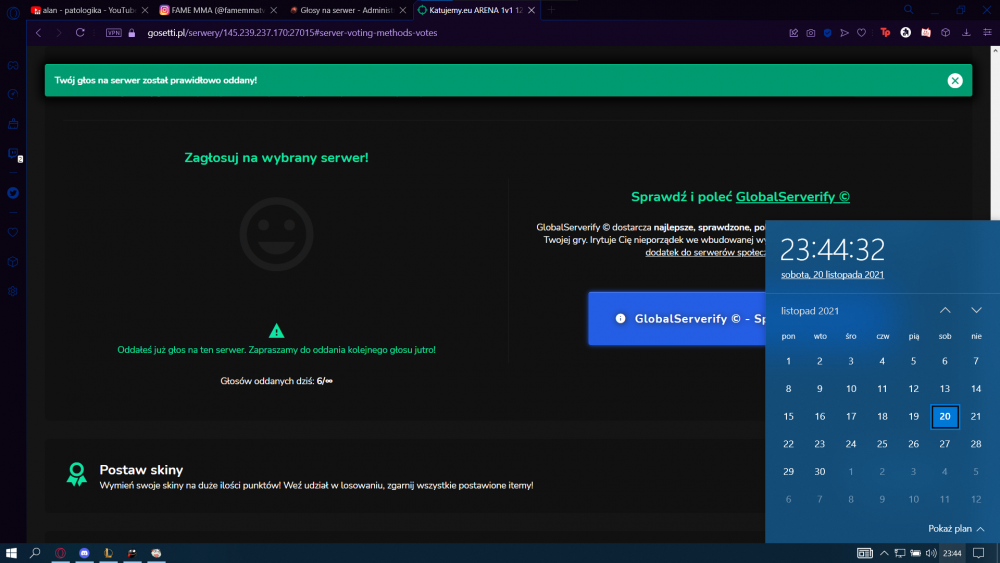The width and height of the screenshot is (1000, 563).
Task: Add page to bookmarks with heart icon
Action: coord(862,33)
